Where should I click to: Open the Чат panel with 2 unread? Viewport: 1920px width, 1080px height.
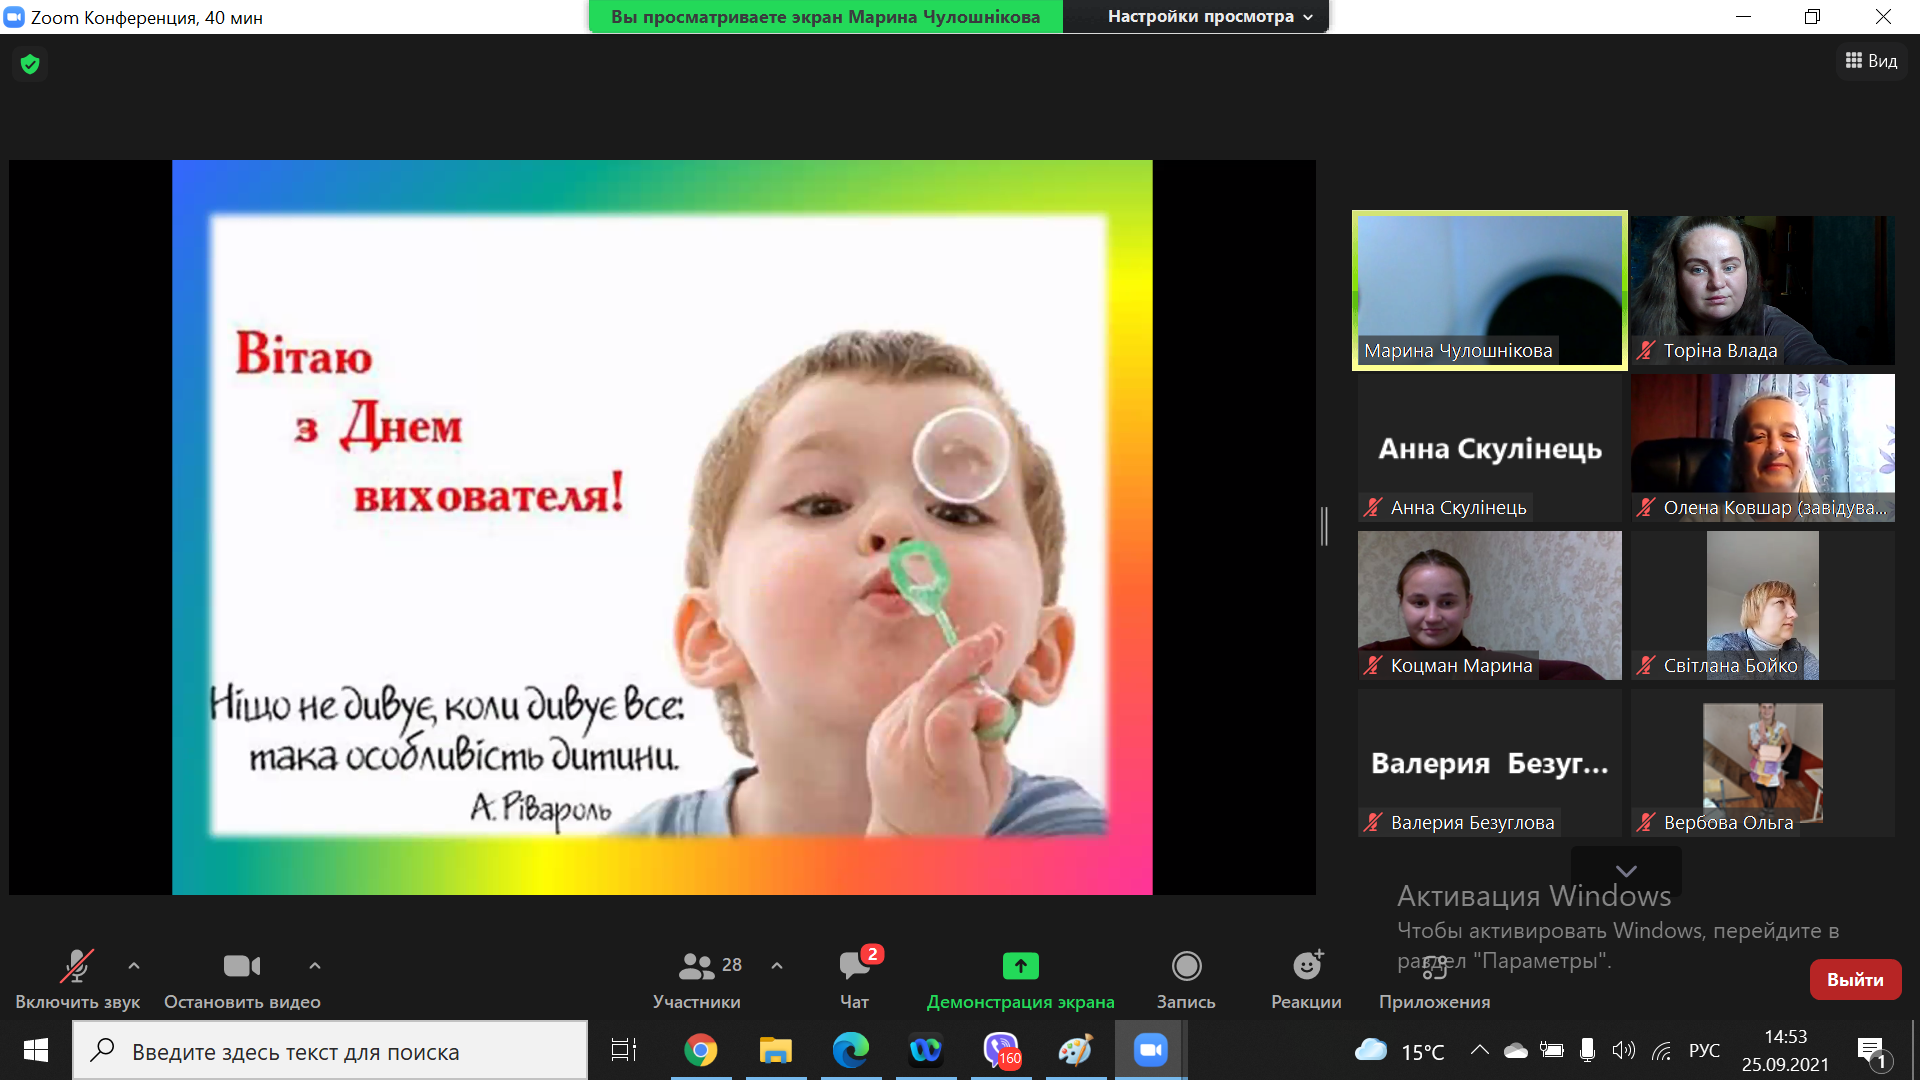pyautogui.click(x=855, y=979)
